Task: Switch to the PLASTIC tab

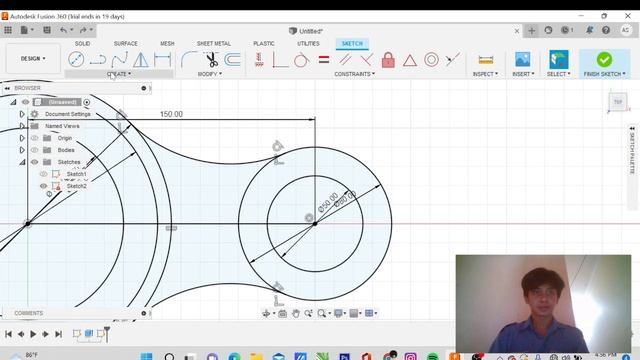Action: (x=264, y=43)
